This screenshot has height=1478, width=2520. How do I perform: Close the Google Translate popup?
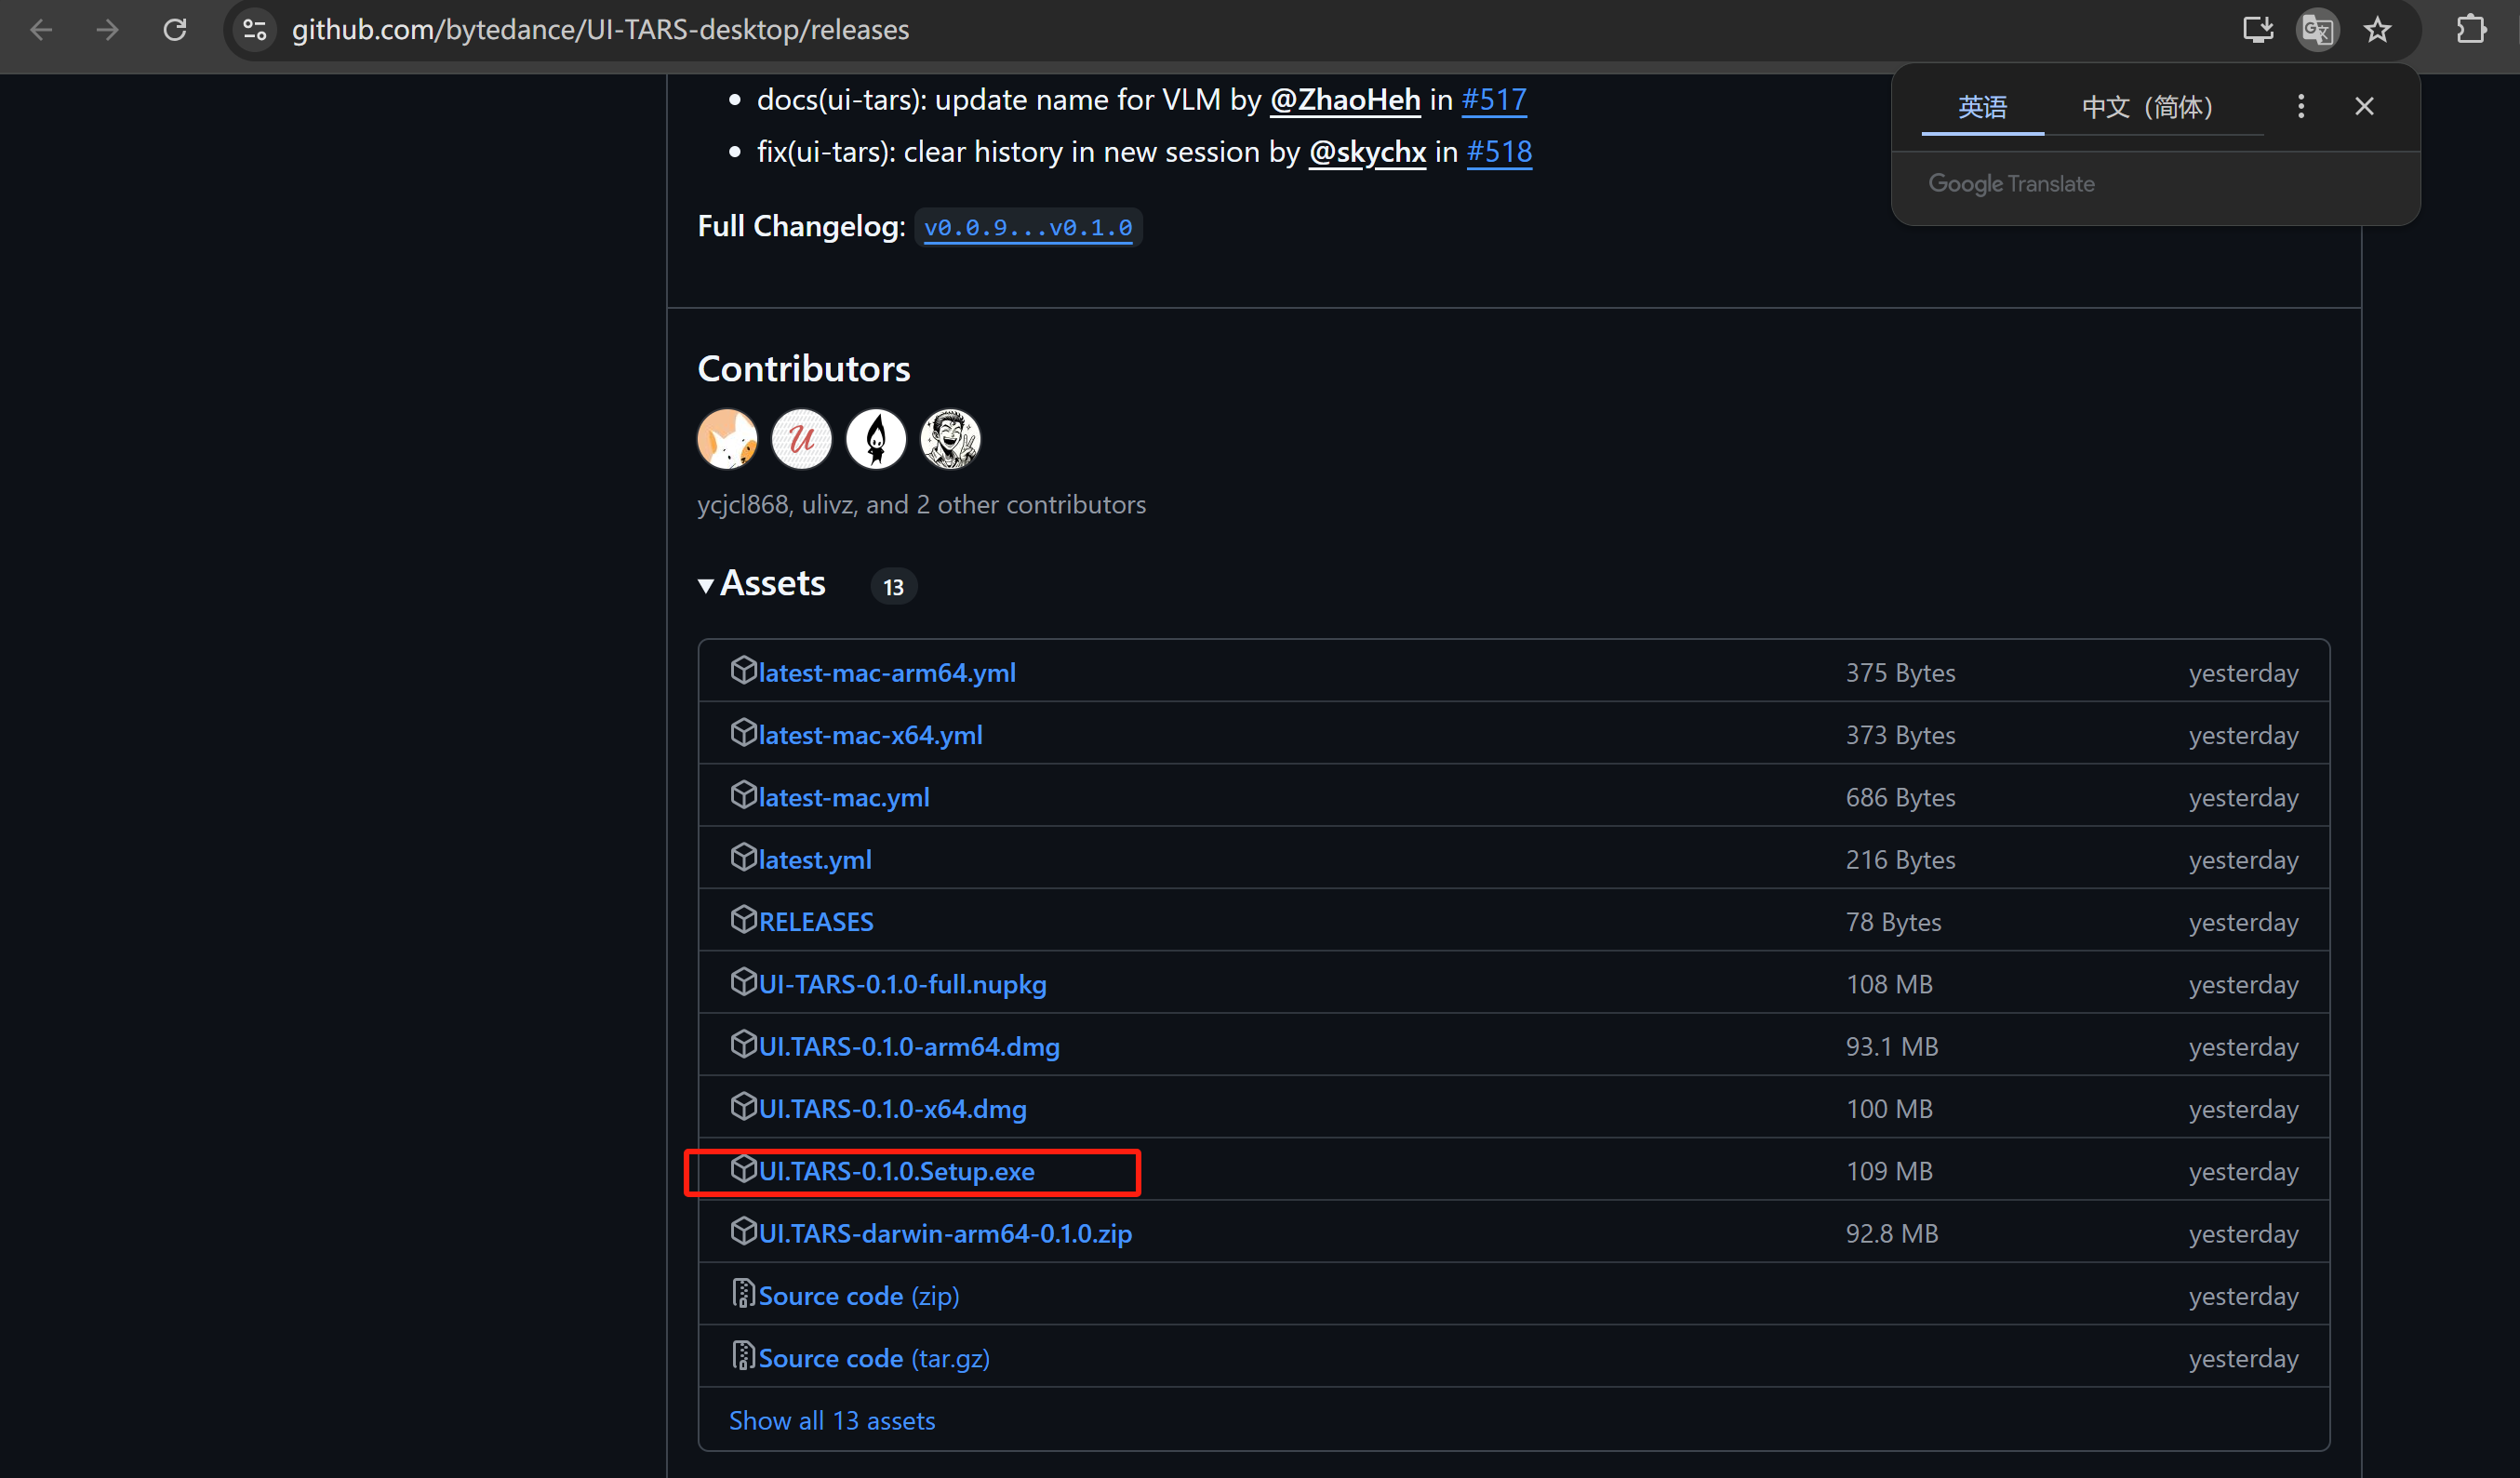[2364, 106]
